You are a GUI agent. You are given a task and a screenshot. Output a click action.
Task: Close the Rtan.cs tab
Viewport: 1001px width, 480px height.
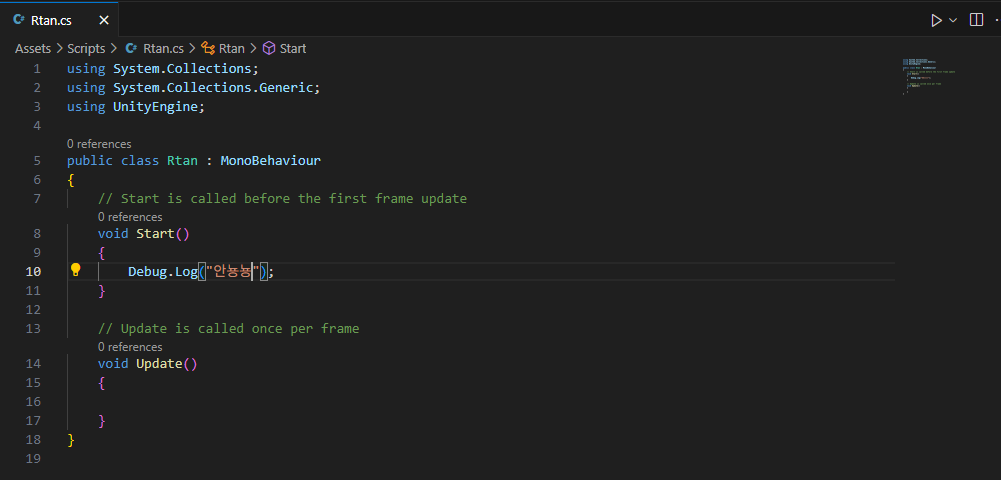[x=103, y=20]
